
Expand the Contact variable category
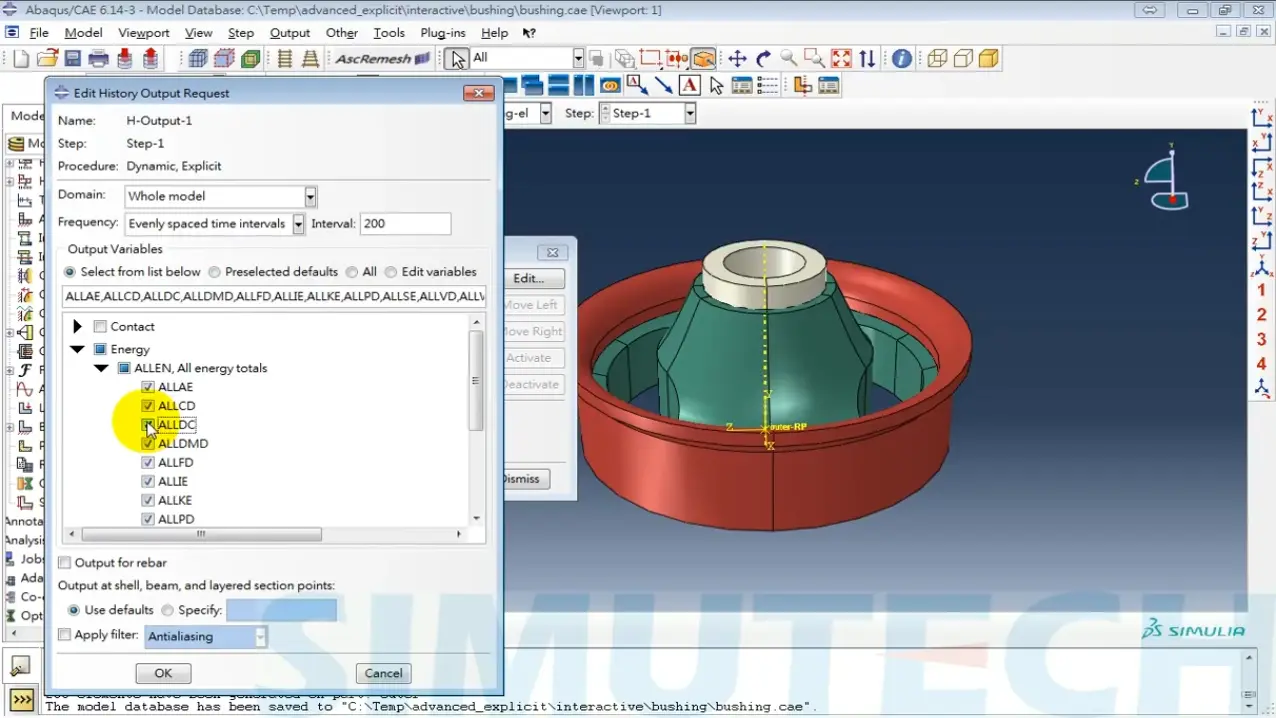pos(77,327)
